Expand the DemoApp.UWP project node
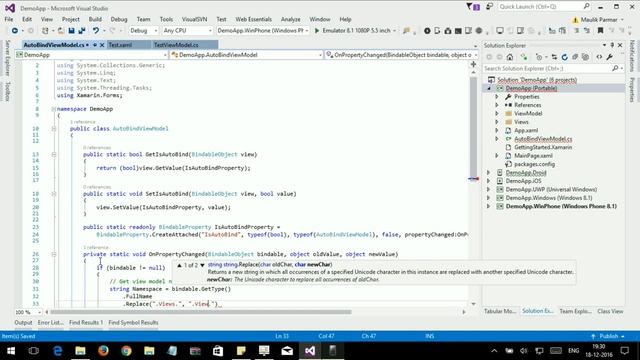The width and height of the screenshot is (640, 360). pos(489,189)
